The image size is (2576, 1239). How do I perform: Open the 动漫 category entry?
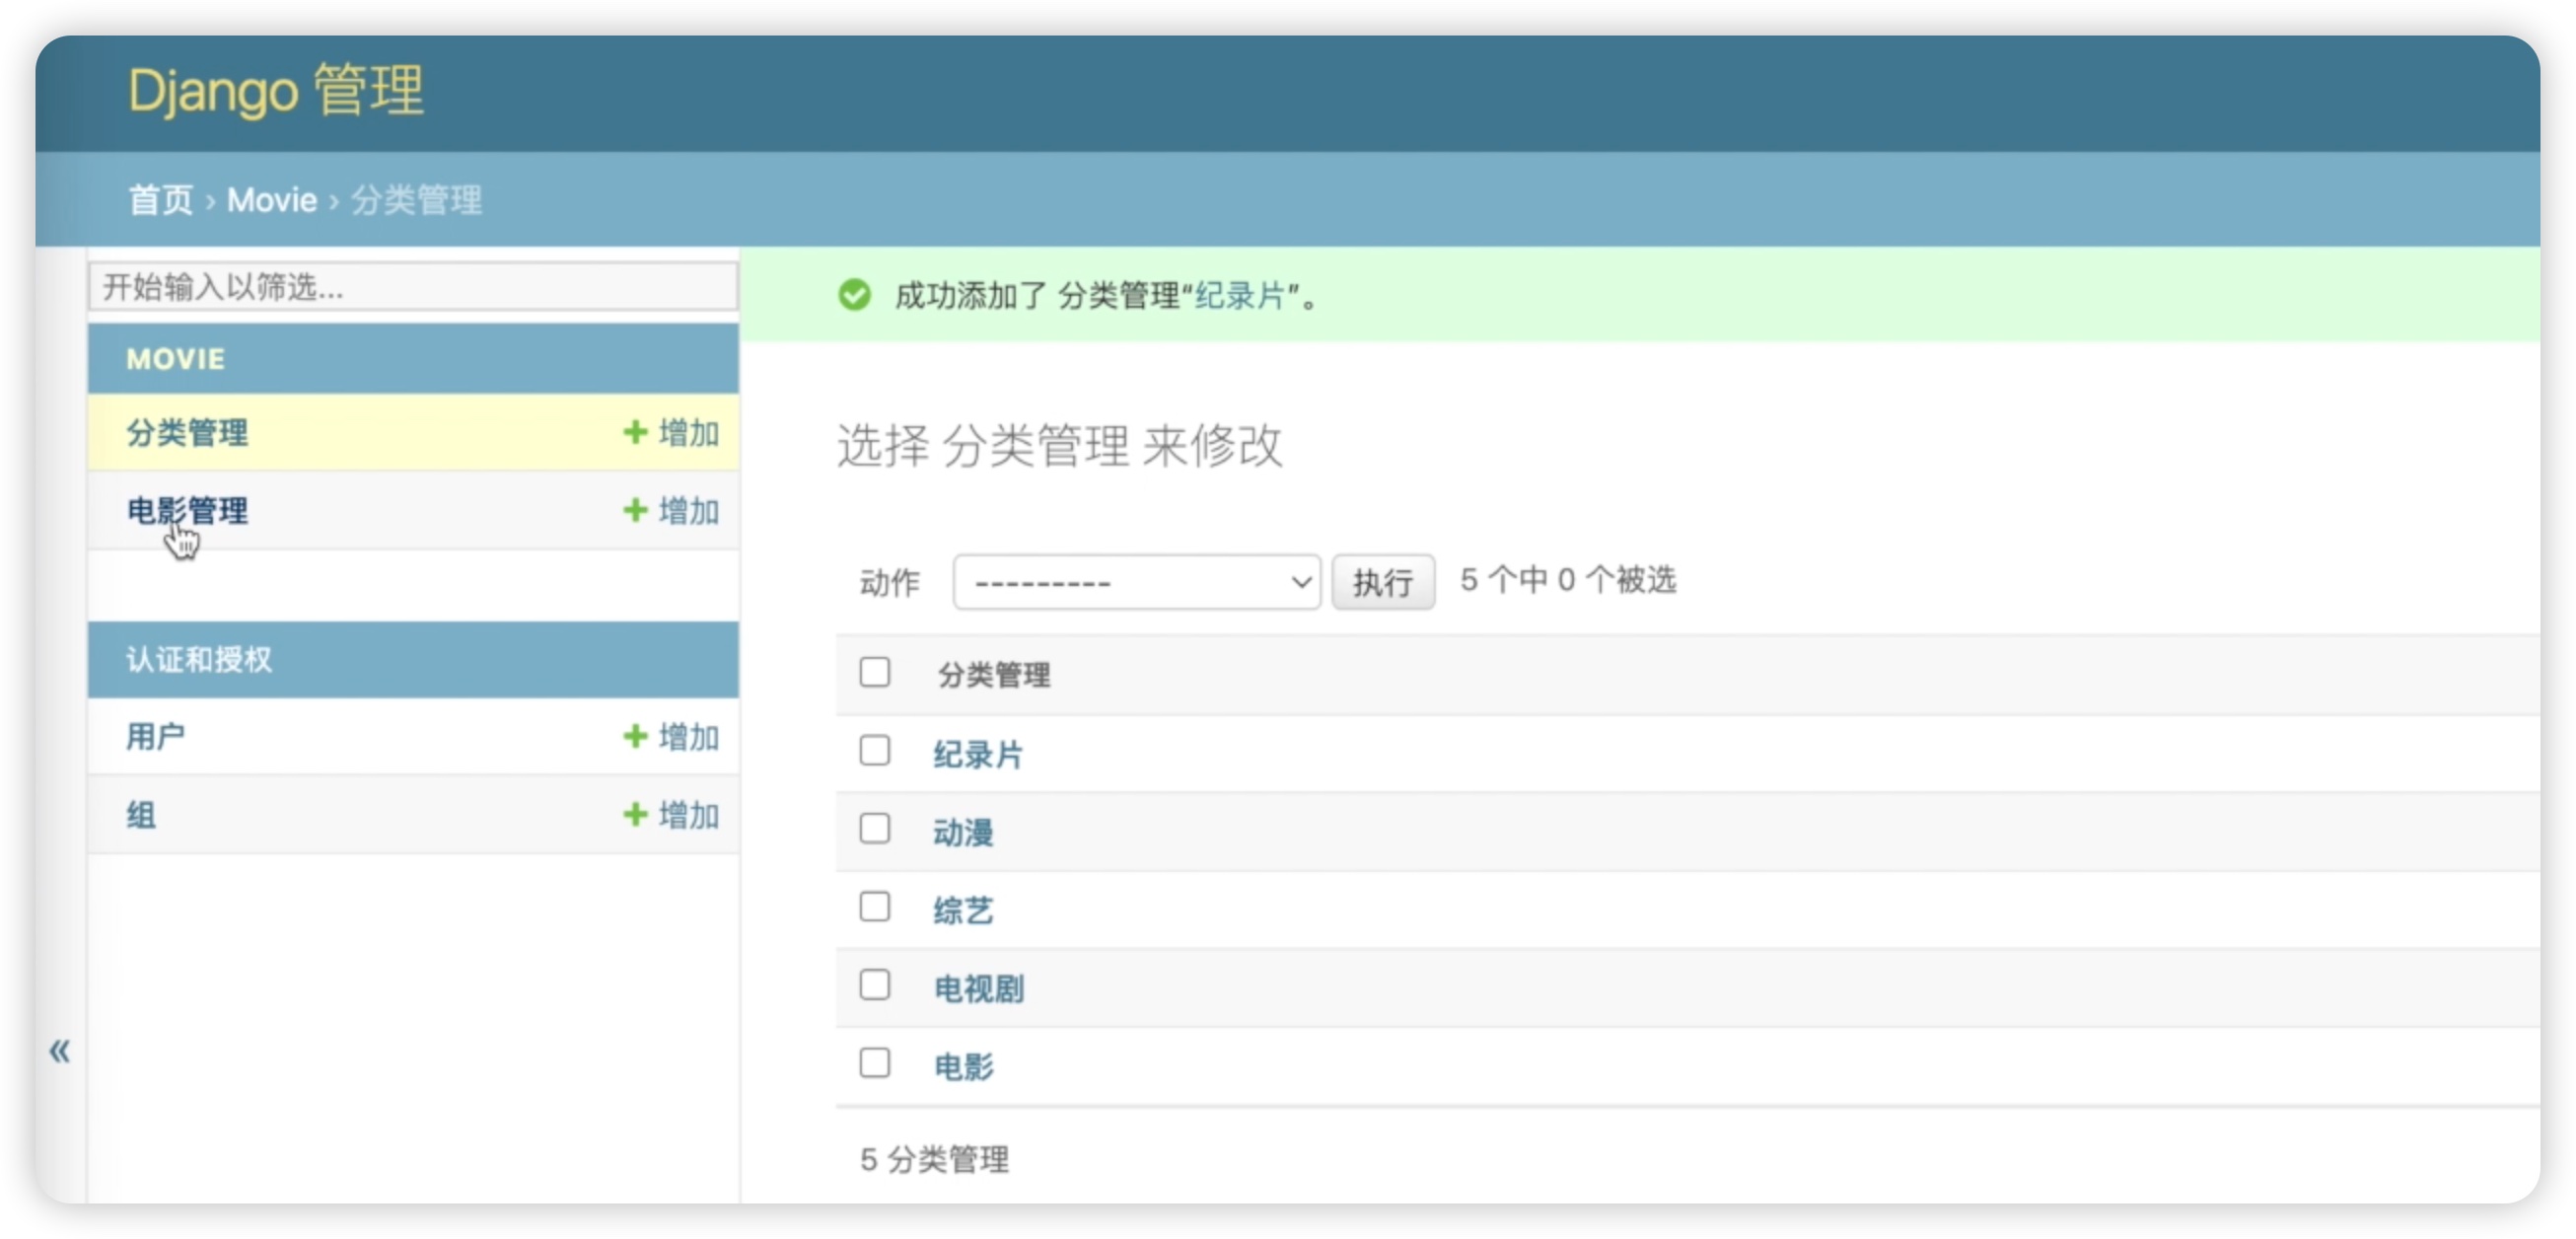963,832
